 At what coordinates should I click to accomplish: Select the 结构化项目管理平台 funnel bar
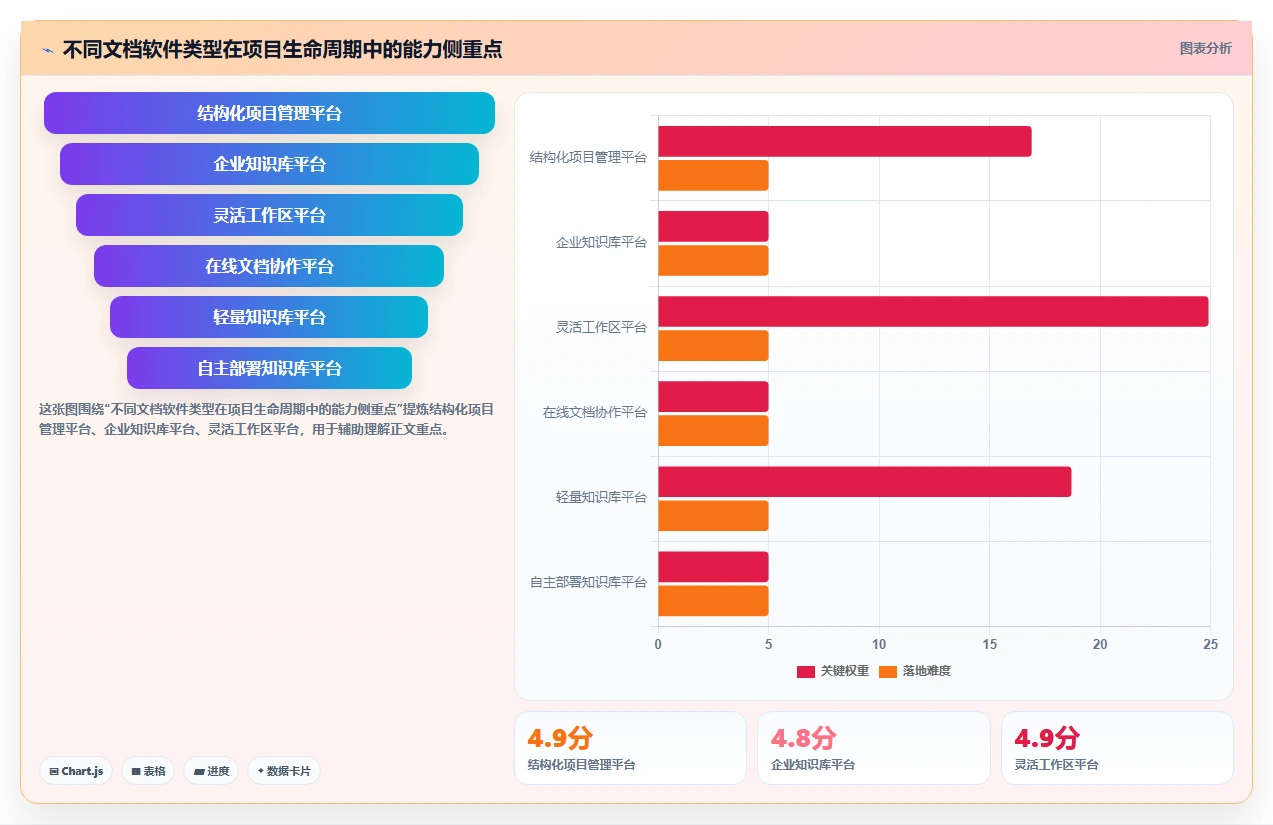coord(269,113)
